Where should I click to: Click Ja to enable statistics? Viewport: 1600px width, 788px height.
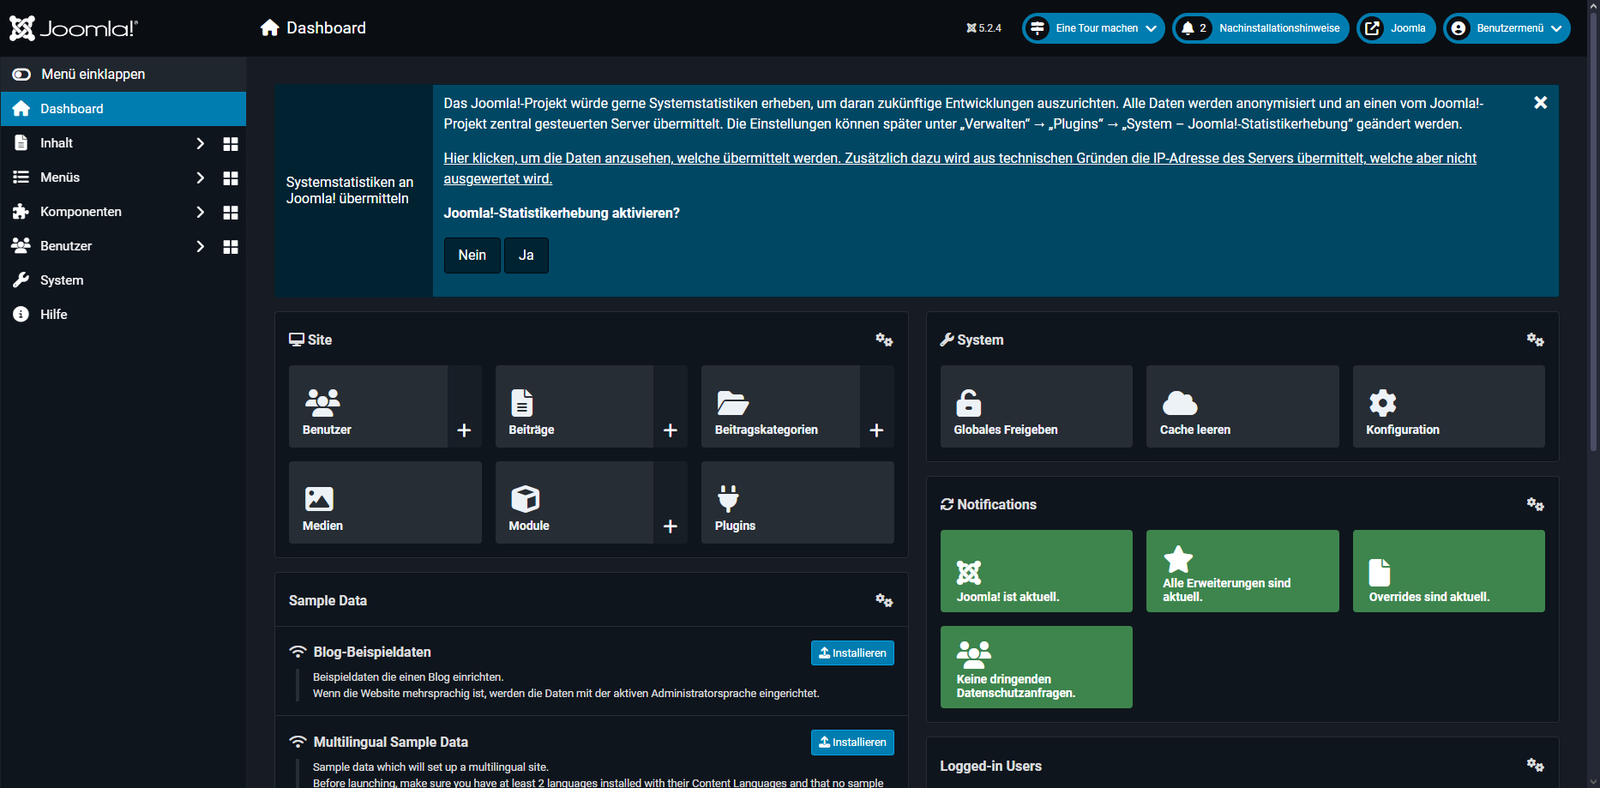pos(526,255)
